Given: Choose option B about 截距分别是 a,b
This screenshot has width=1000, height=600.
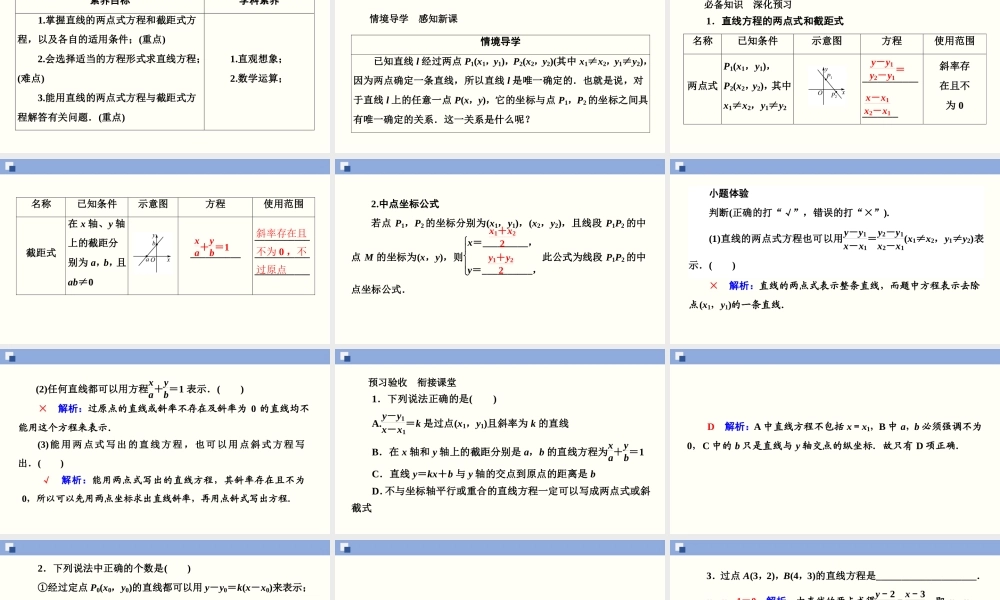Looking at the screenshot, I should point(508,451).
